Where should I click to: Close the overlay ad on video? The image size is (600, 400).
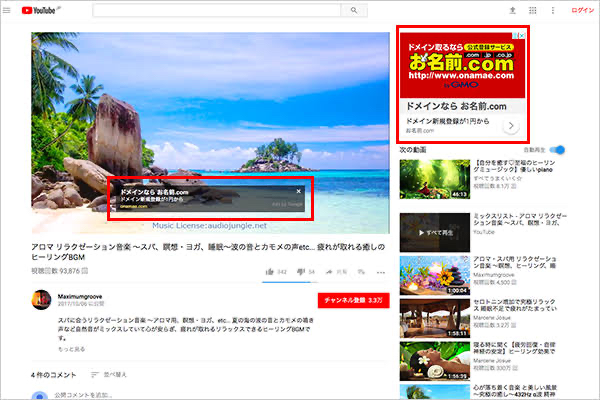click(298, 191)
